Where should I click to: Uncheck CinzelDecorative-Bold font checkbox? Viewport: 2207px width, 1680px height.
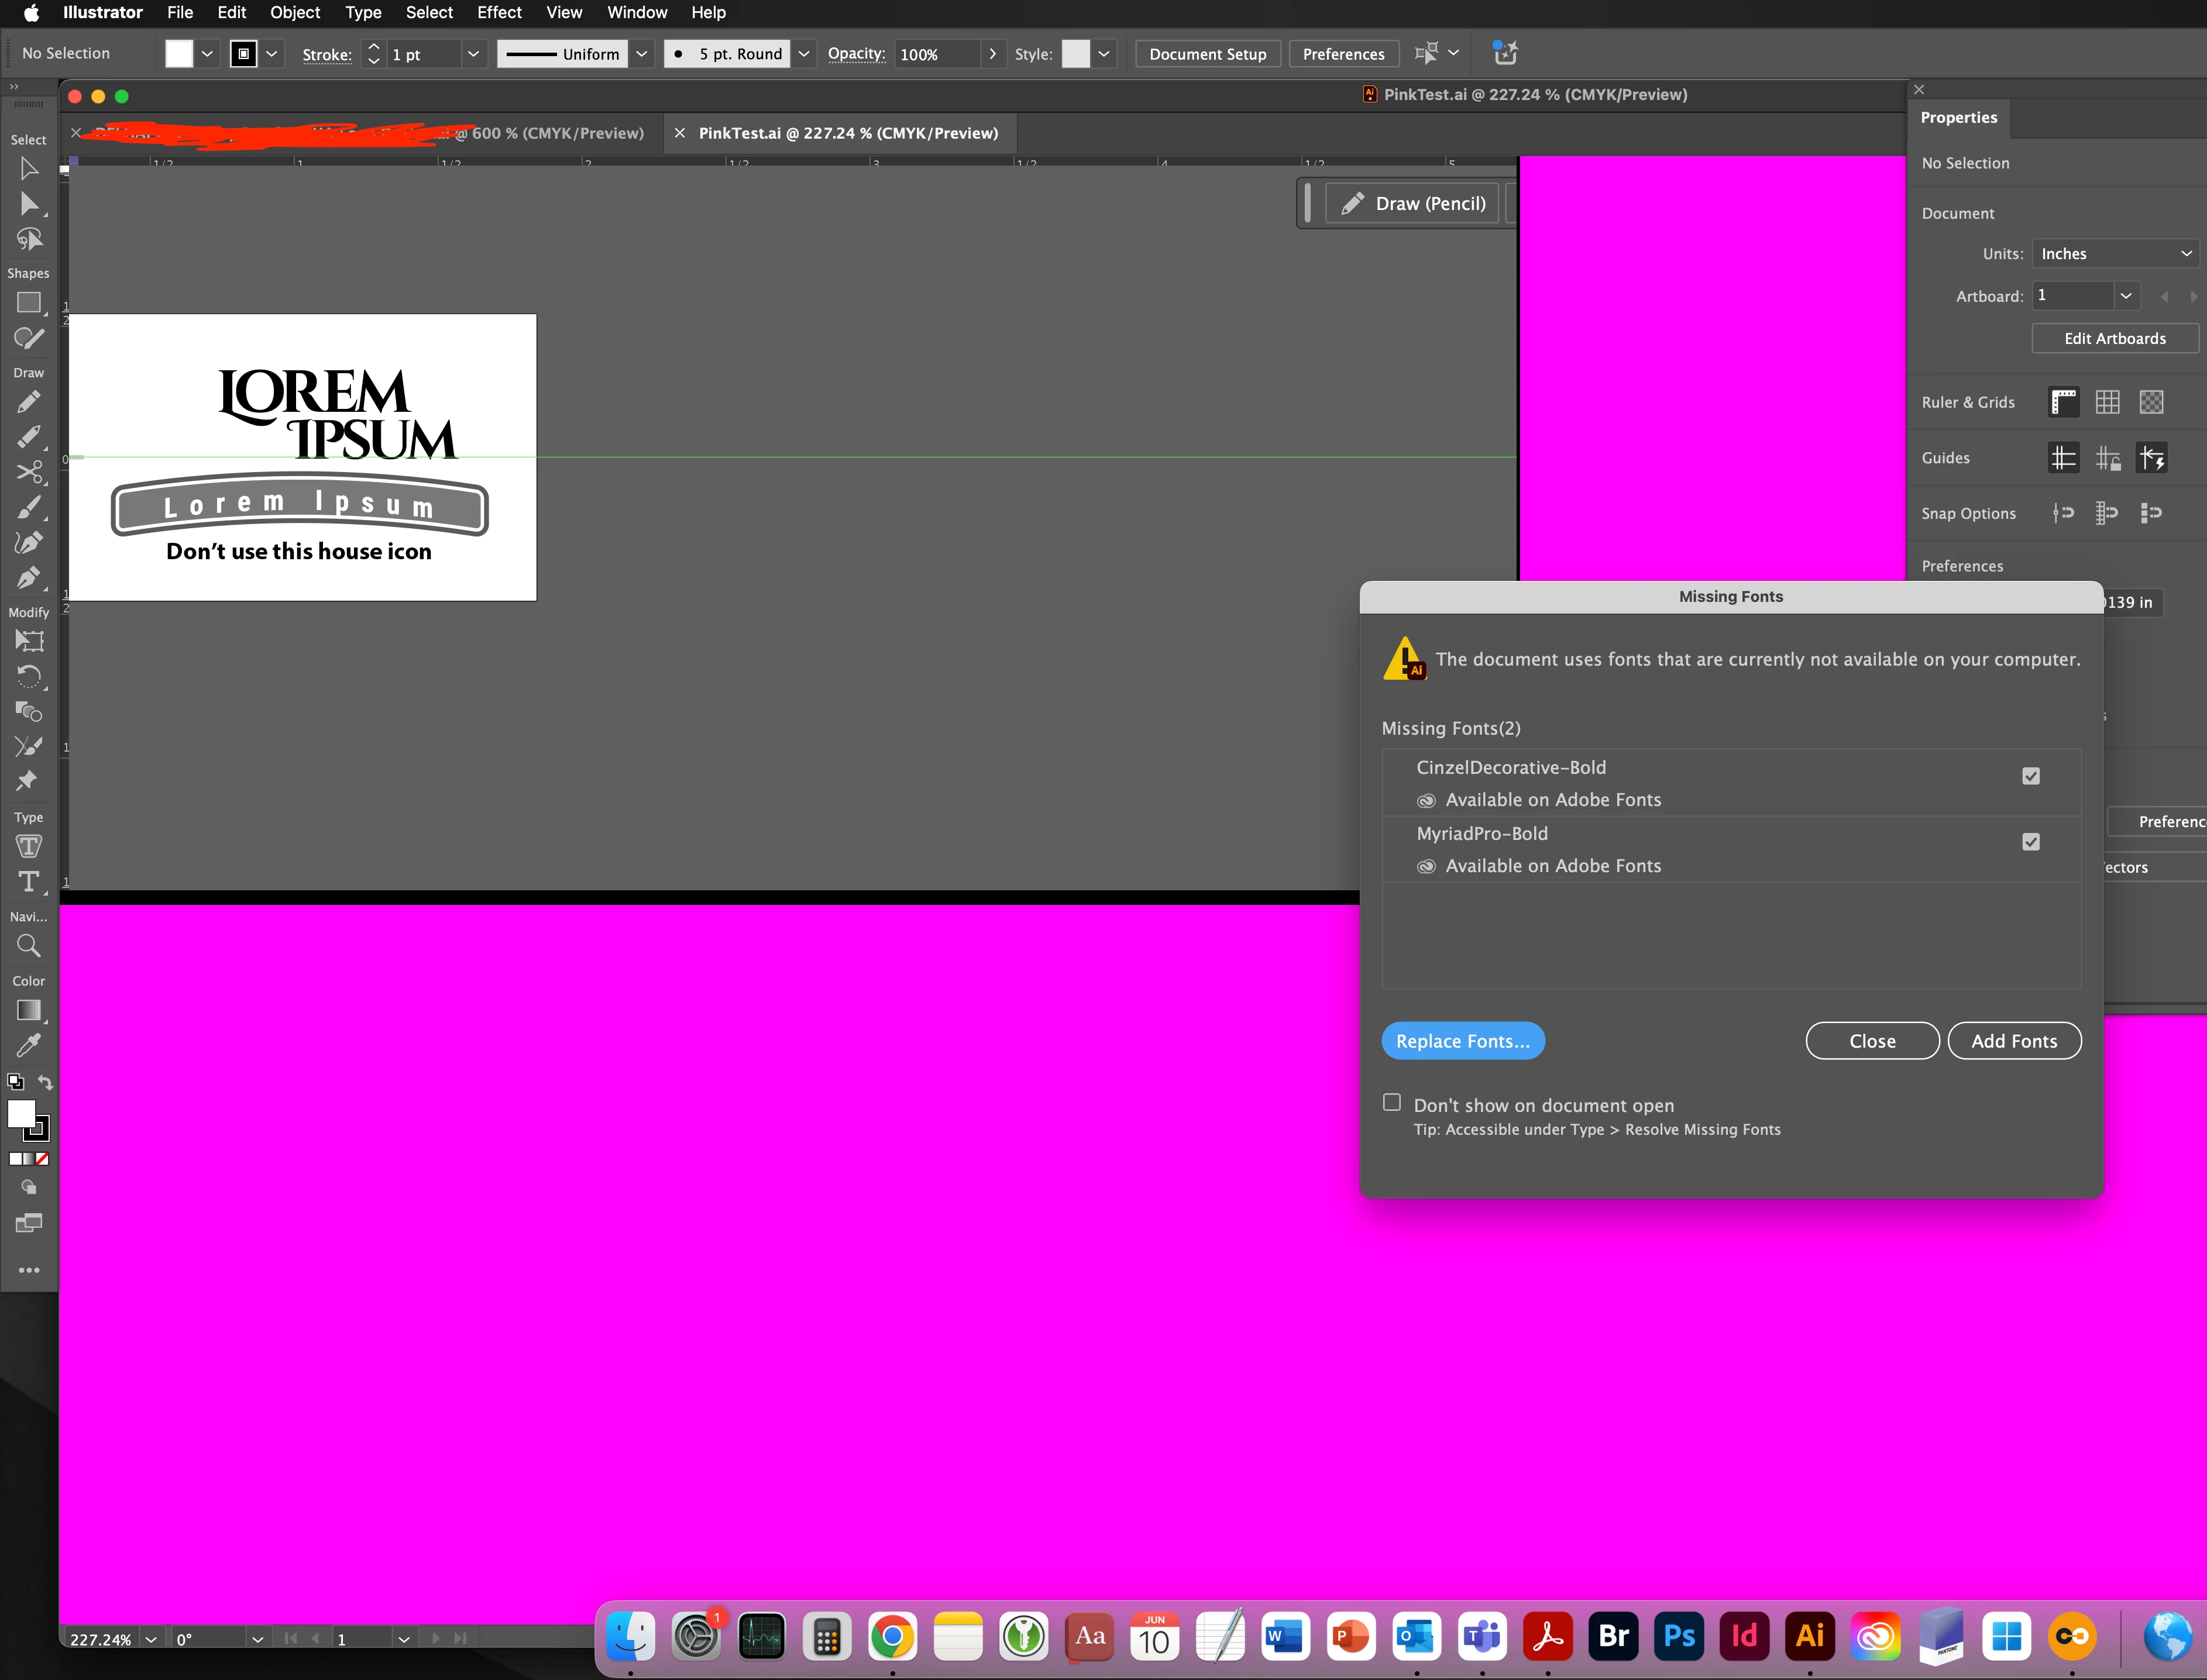[x=2030, y=776]
